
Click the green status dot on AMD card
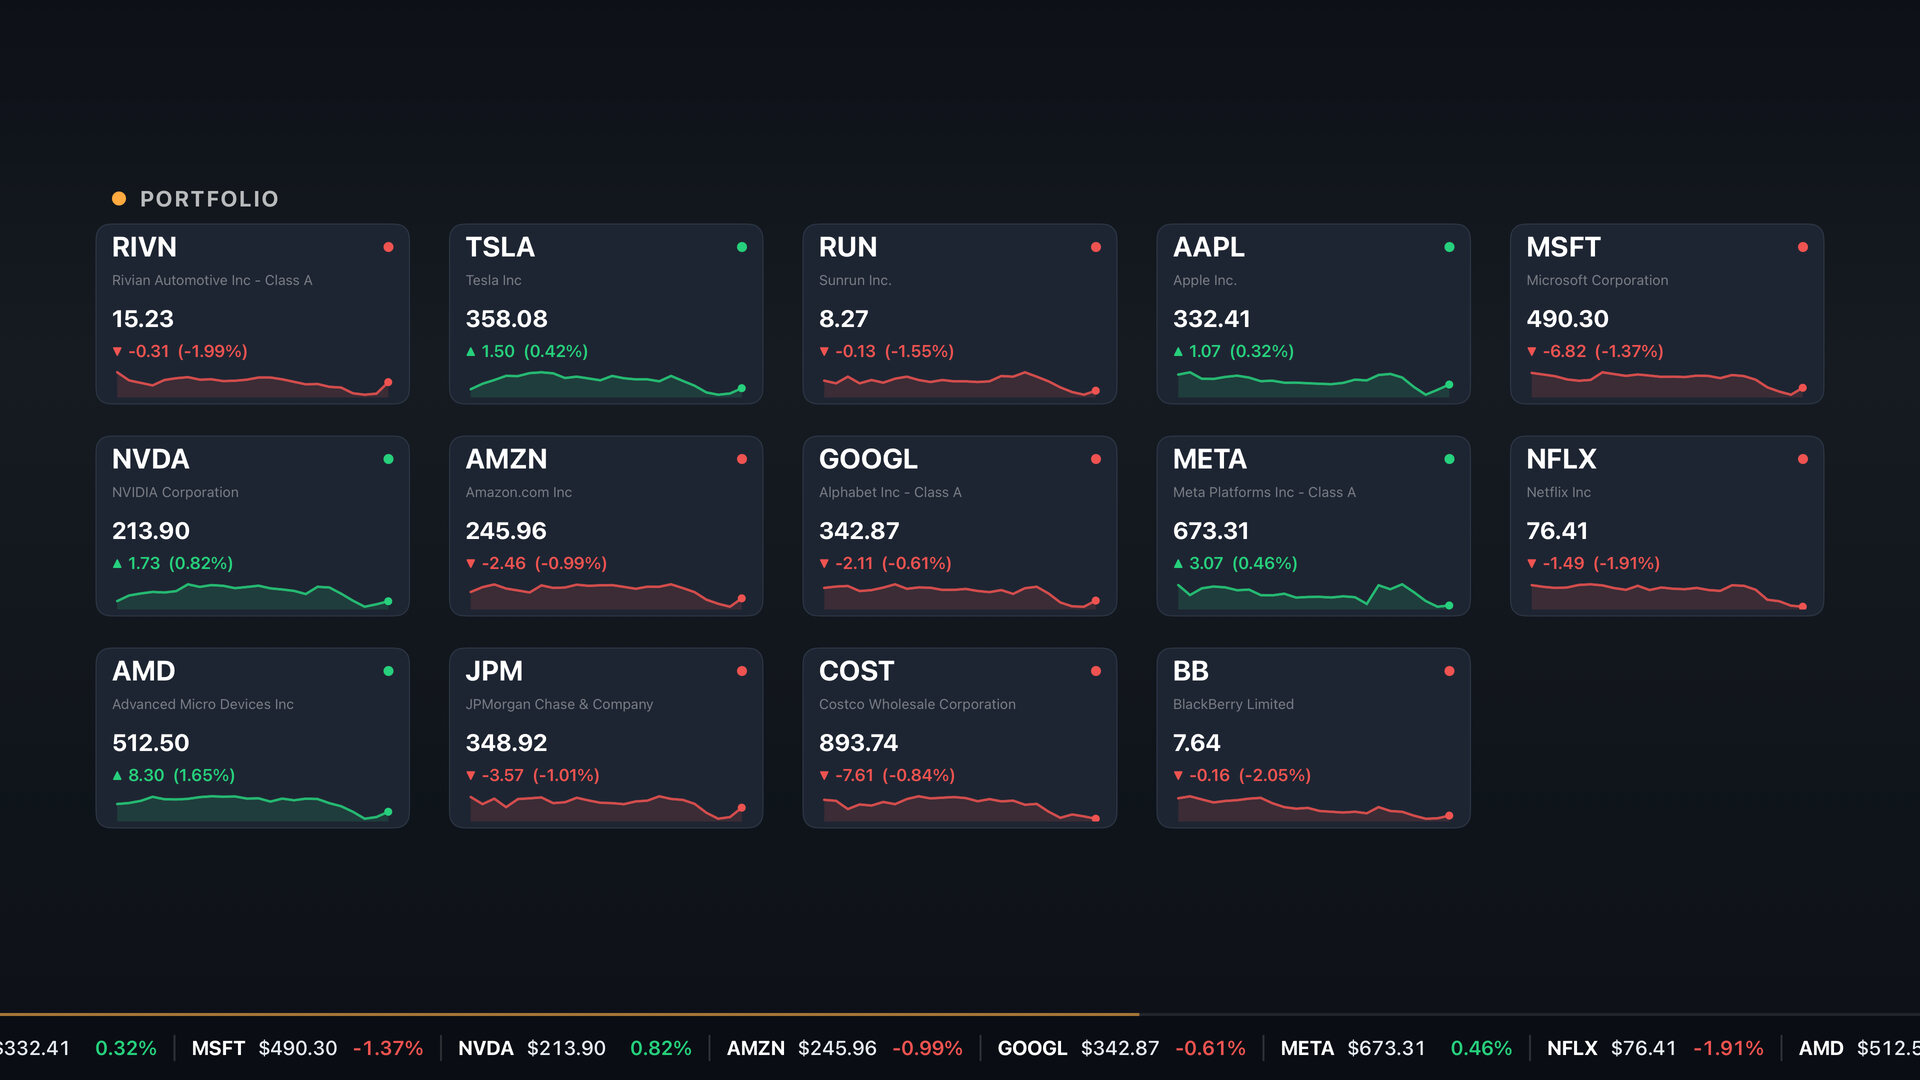[388, 671]
